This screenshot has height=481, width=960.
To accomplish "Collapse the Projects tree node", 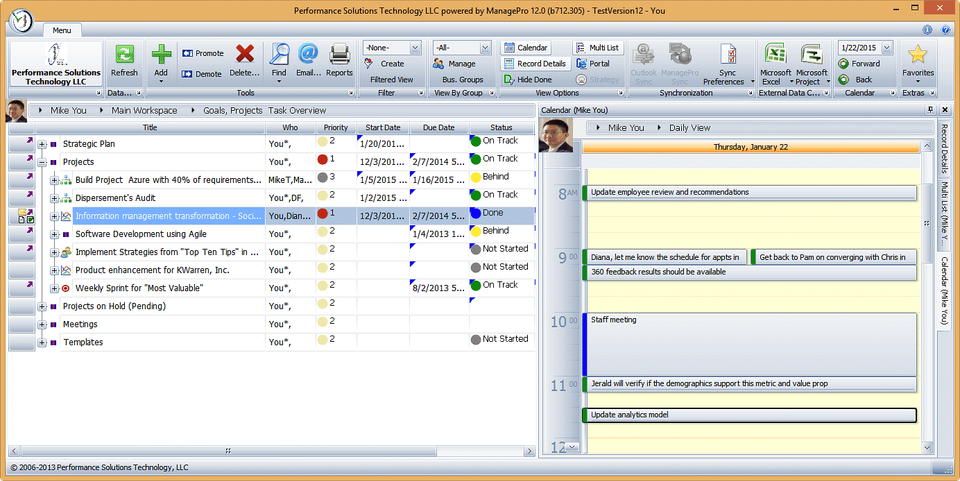I will (42, 162).
